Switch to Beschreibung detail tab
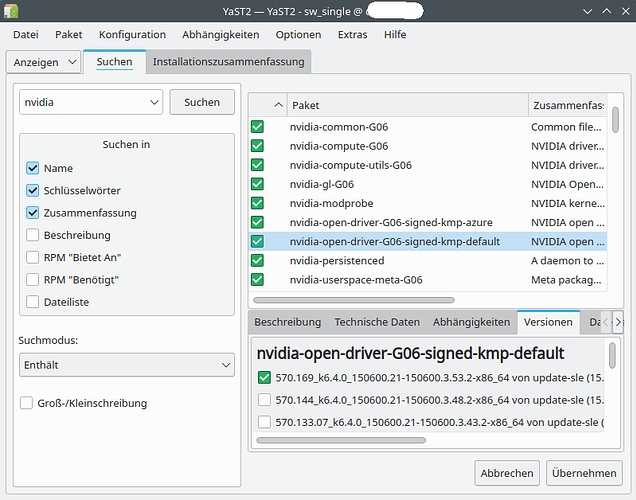The width and height of the screenshot is (636, 500). (x=288, y=322)
